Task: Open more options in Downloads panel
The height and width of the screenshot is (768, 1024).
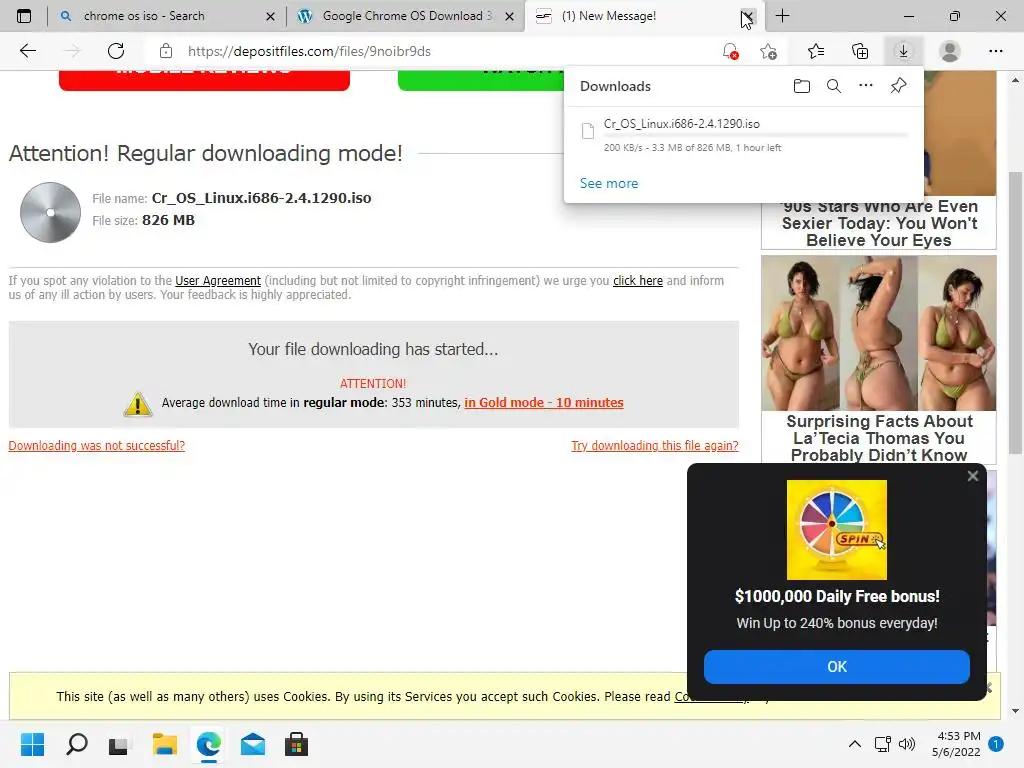Action: coord(865,85)
